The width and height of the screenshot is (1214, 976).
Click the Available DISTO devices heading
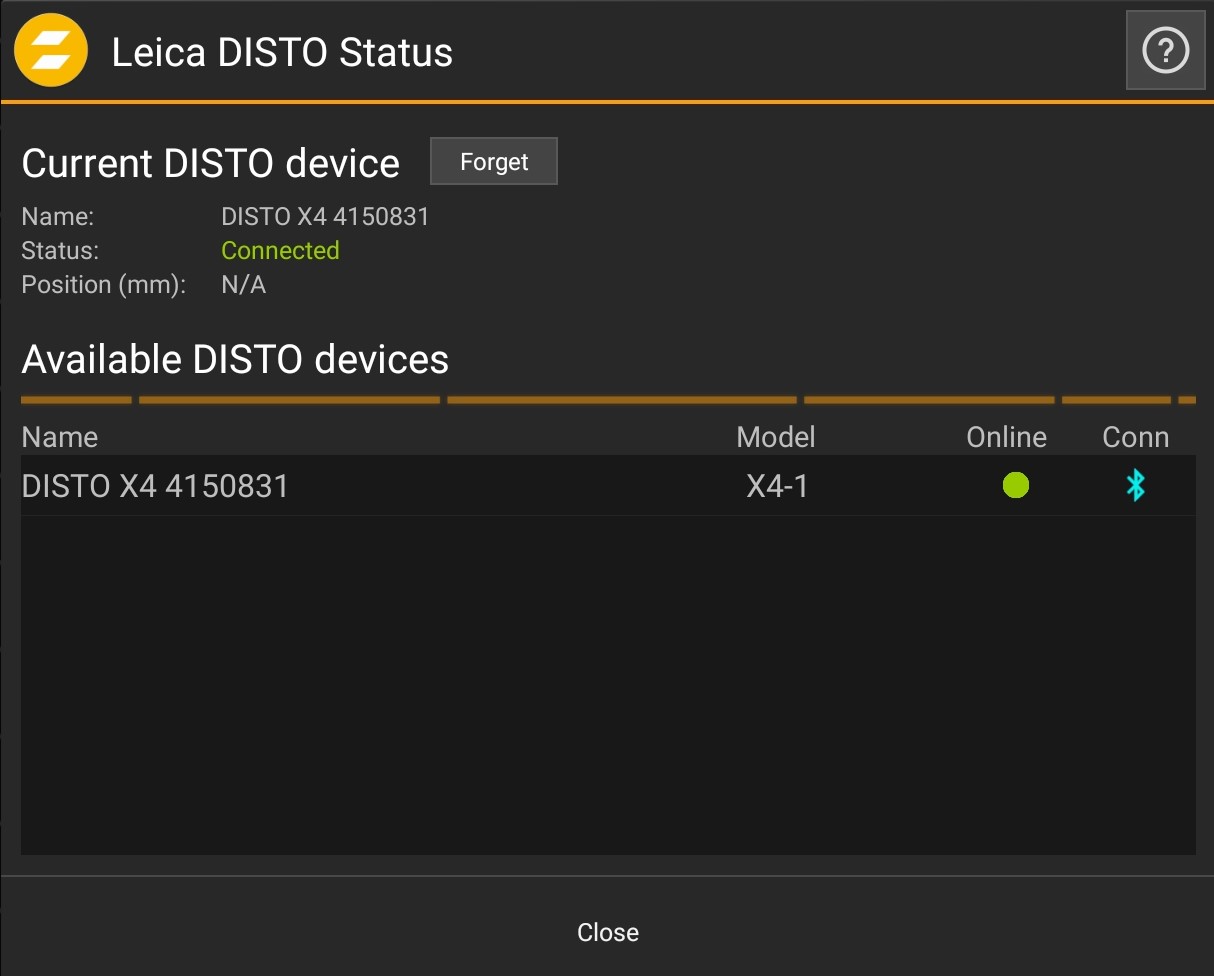click(x=235, y=359)
